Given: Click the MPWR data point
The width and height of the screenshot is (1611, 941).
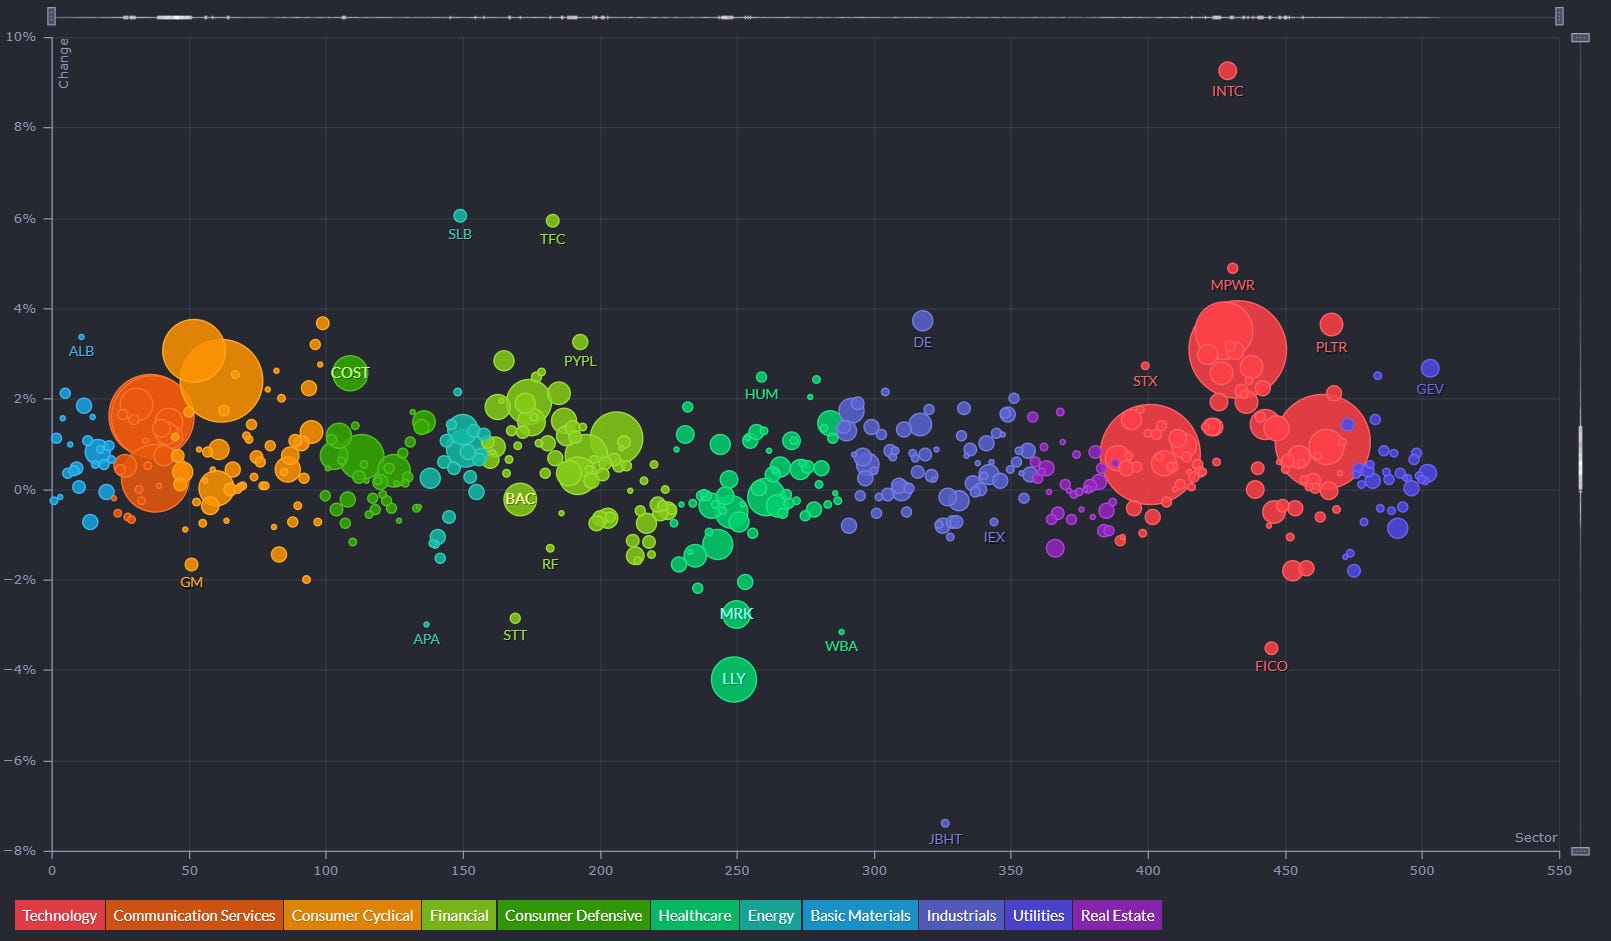Looking at the screenshot, I should pyautogui.click(x=1232, y=268).
